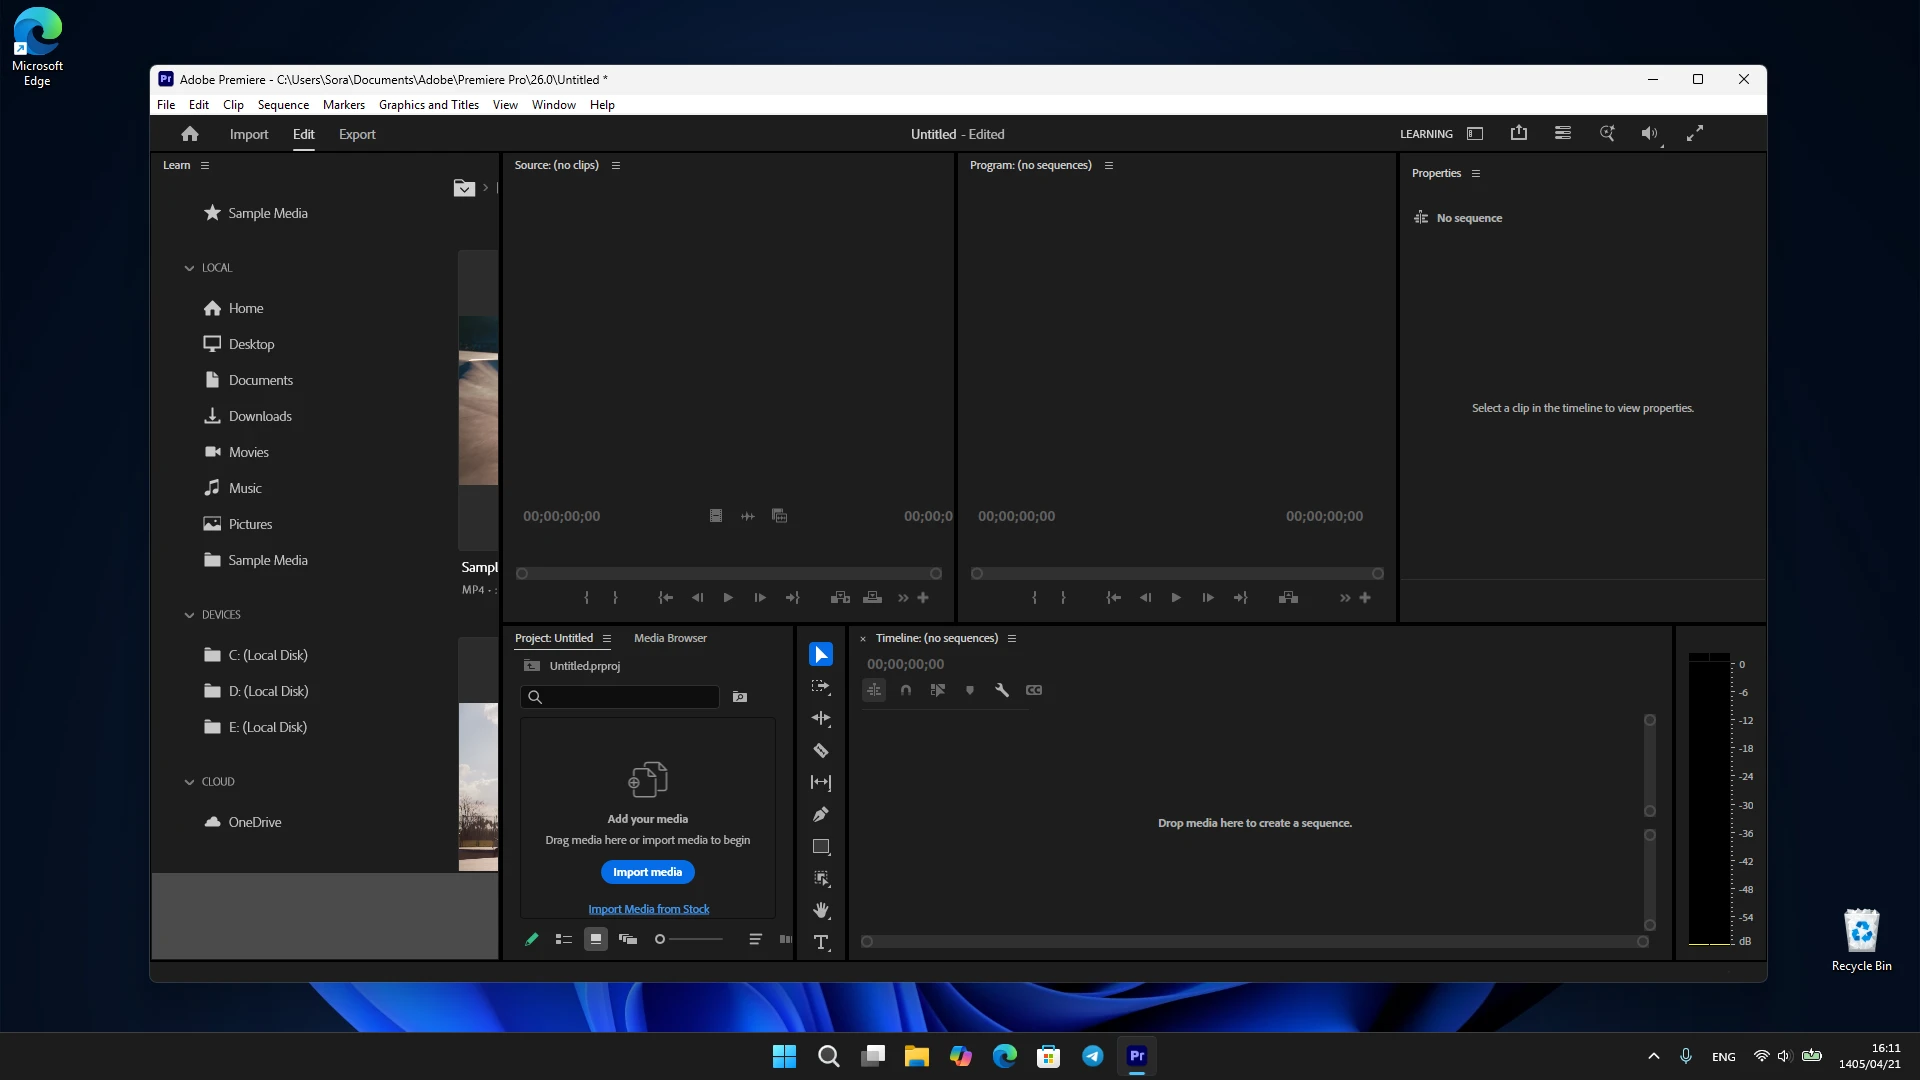Open the Source monitor panel menu
The image size is (1920, 1080).
[x=616, y=166]
